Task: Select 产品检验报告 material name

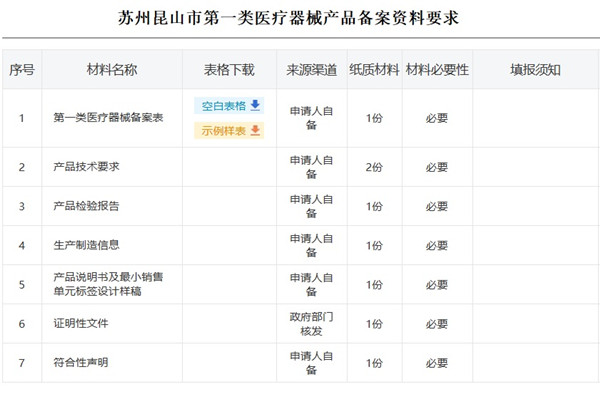Action: point(86,206)
